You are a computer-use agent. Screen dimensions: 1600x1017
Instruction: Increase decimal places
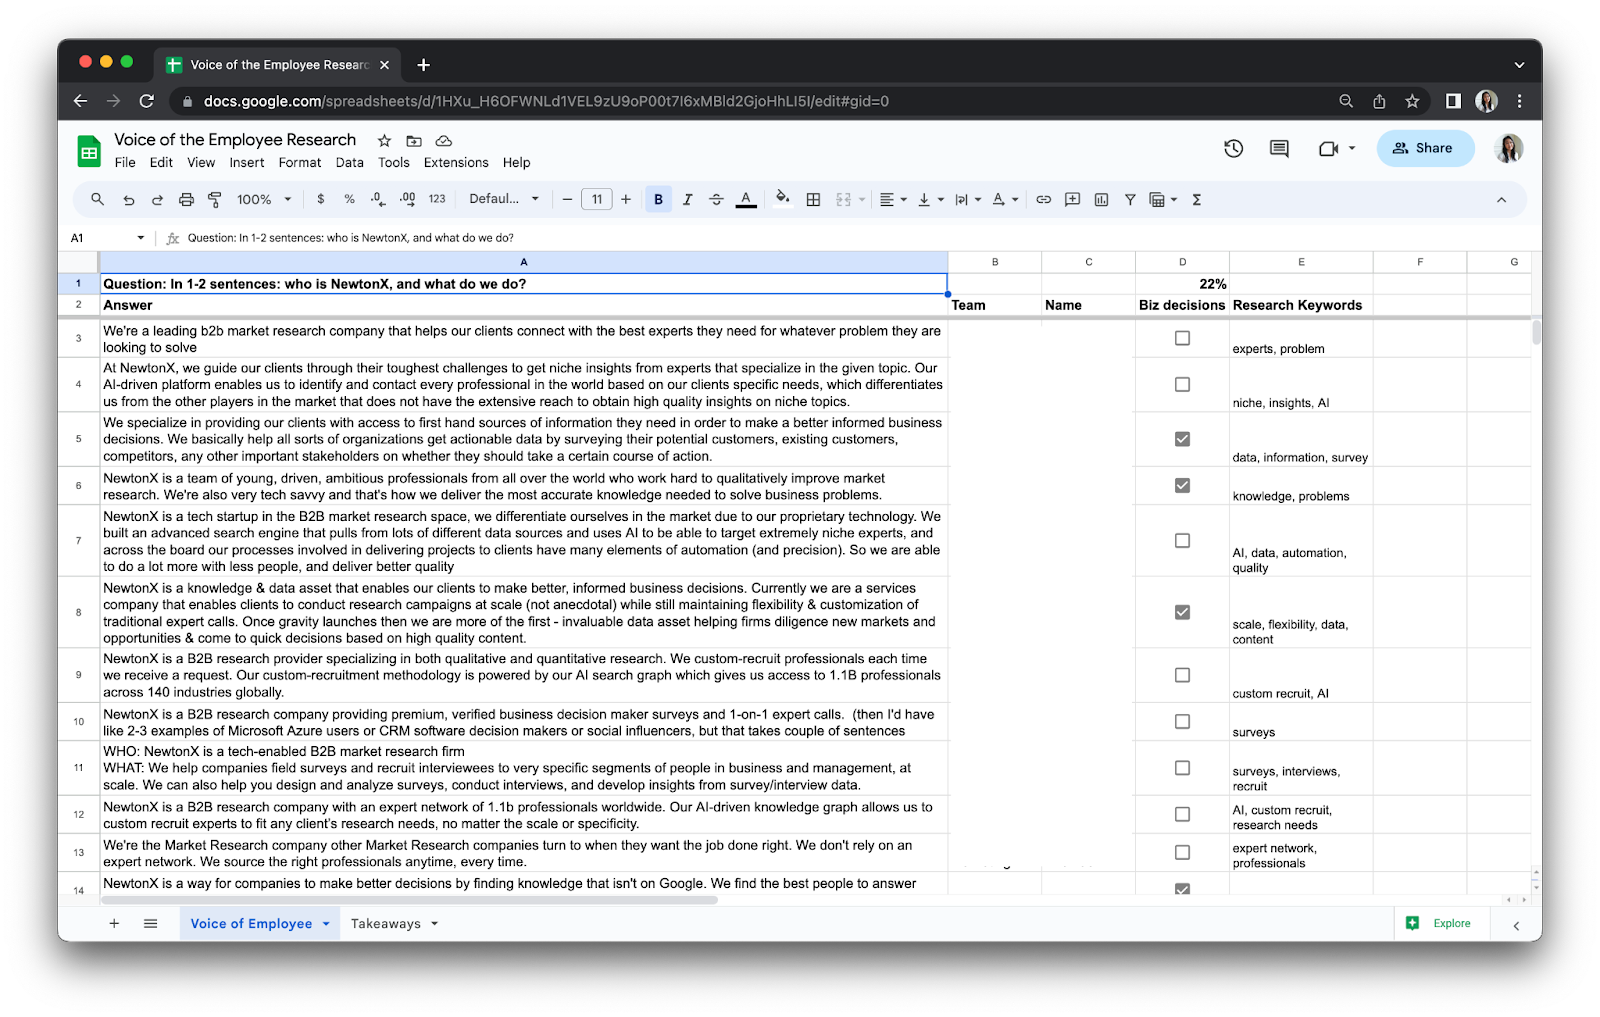point(407,199)
